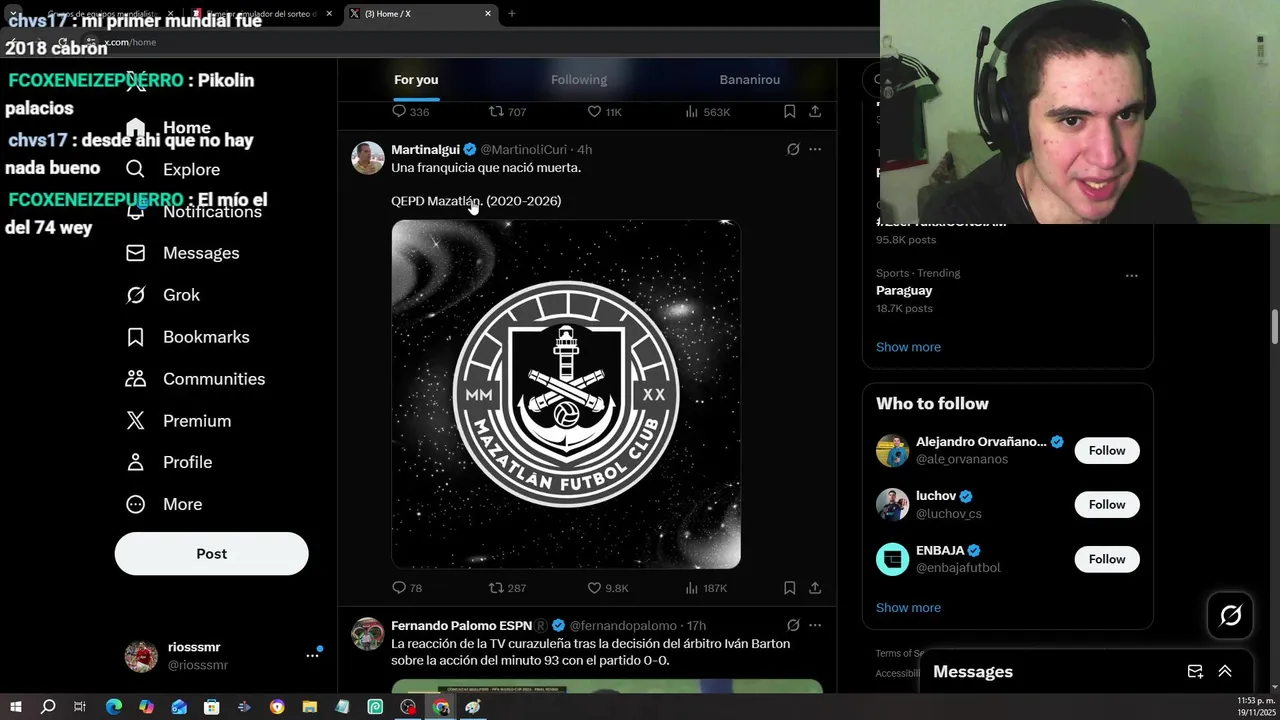
Task: Follow luchov
Action: tap(1107, 505)
